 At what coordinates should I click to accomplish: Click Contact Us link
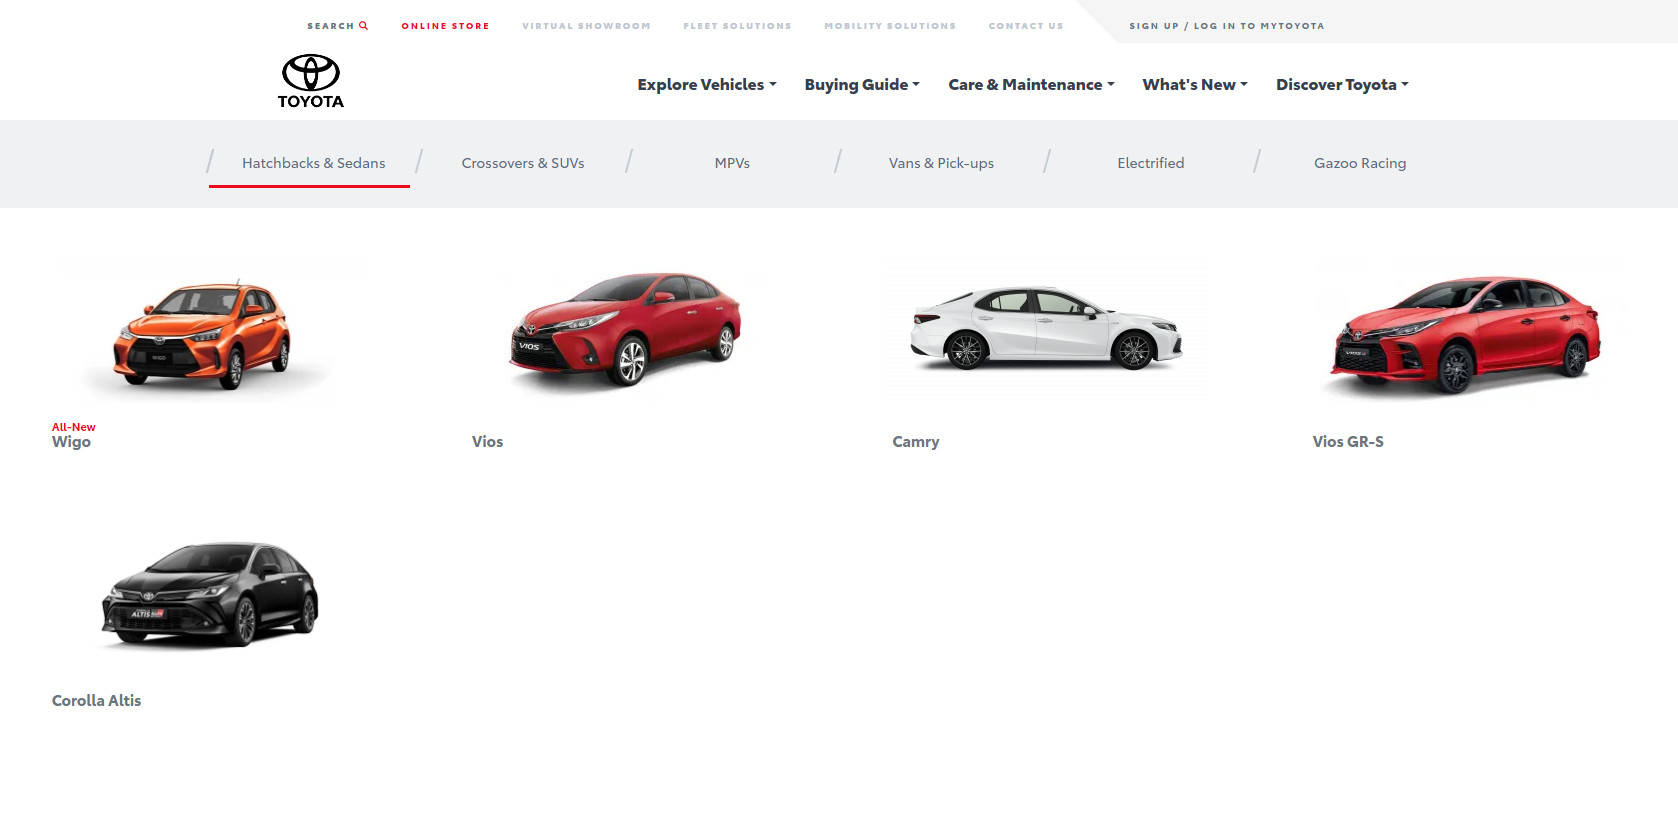point(1026,26)
